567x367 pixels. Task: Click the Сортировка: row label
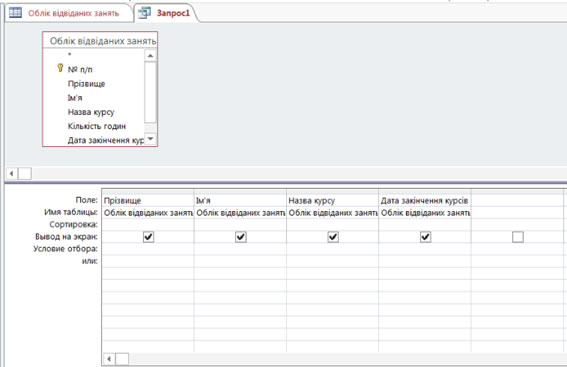point(73,224)
